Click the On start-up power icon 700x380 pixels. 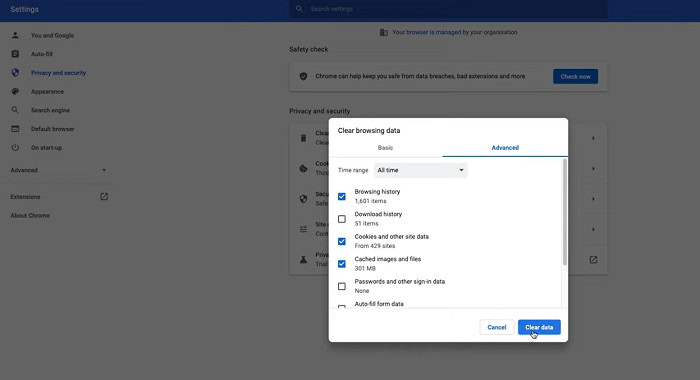coord(15,147)
